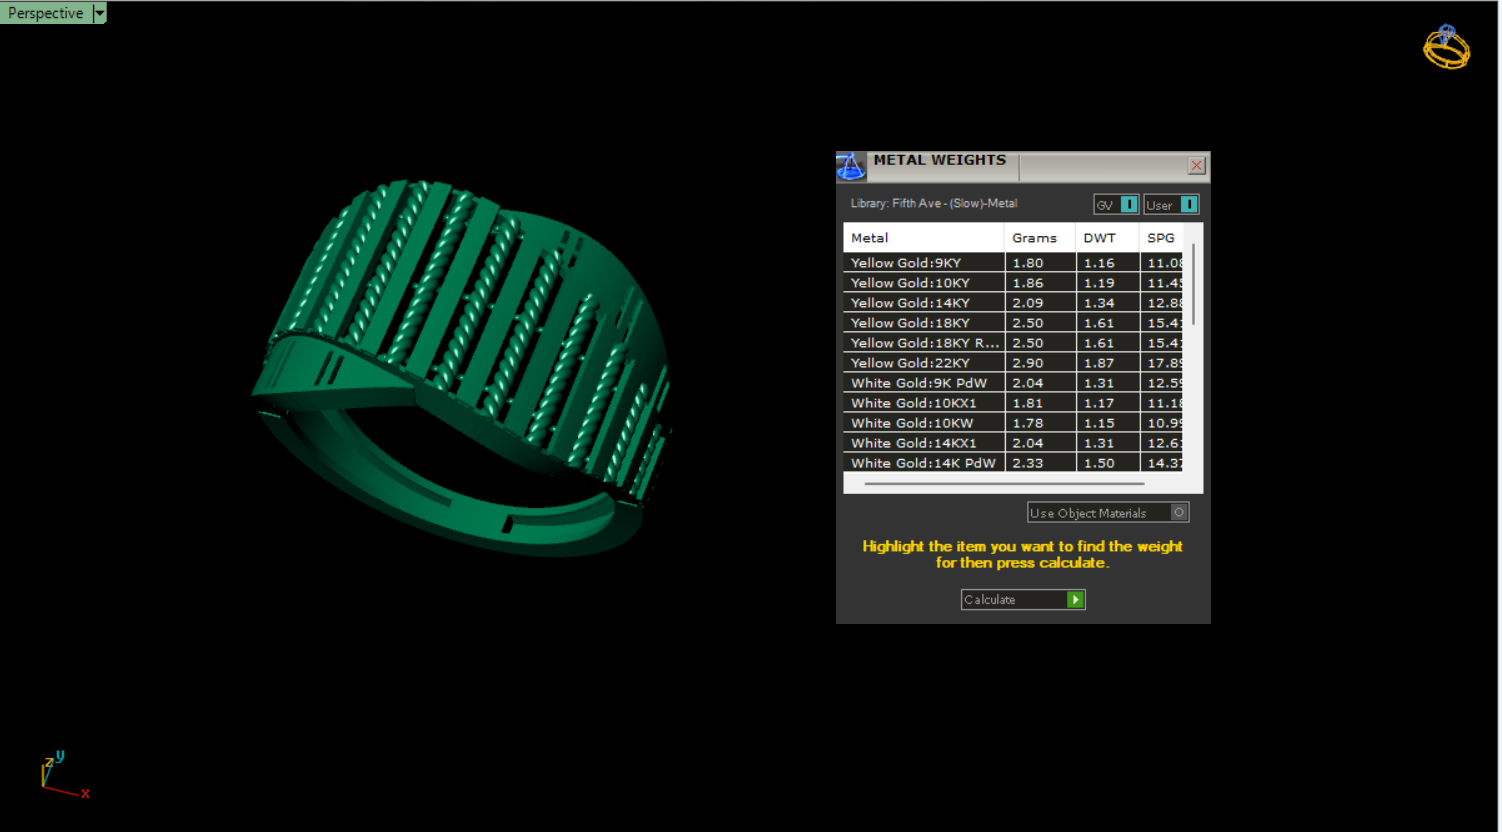Screen dimensions: 1502x832
Task: Click the vertical scrollbar in metal list
Action: (1193, 285)
